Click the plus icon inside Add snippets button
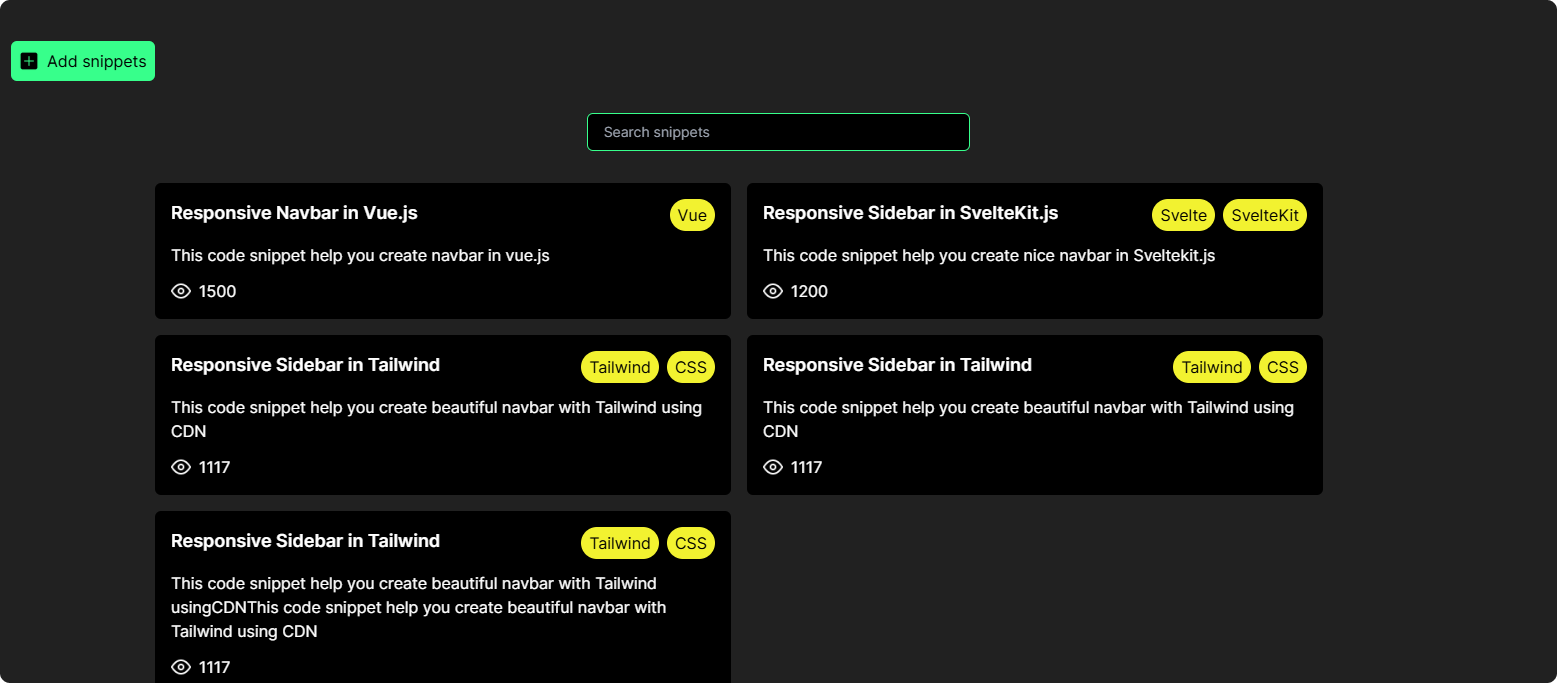The width and height of the screenshot is (1557, 683). [x=28, y=61]
